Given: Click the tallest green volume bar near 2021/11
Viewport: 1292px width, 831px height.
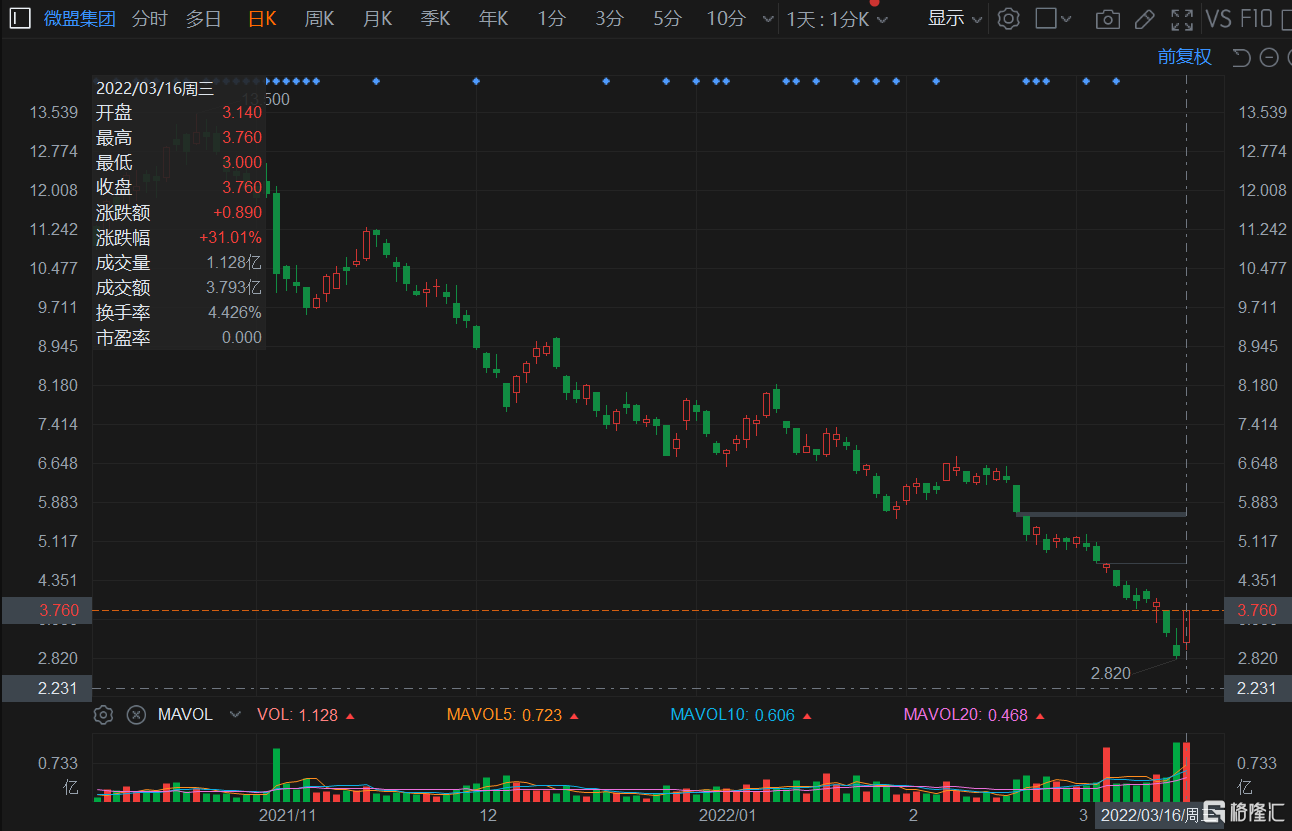Looking at the screenshot, I should 277,775.
